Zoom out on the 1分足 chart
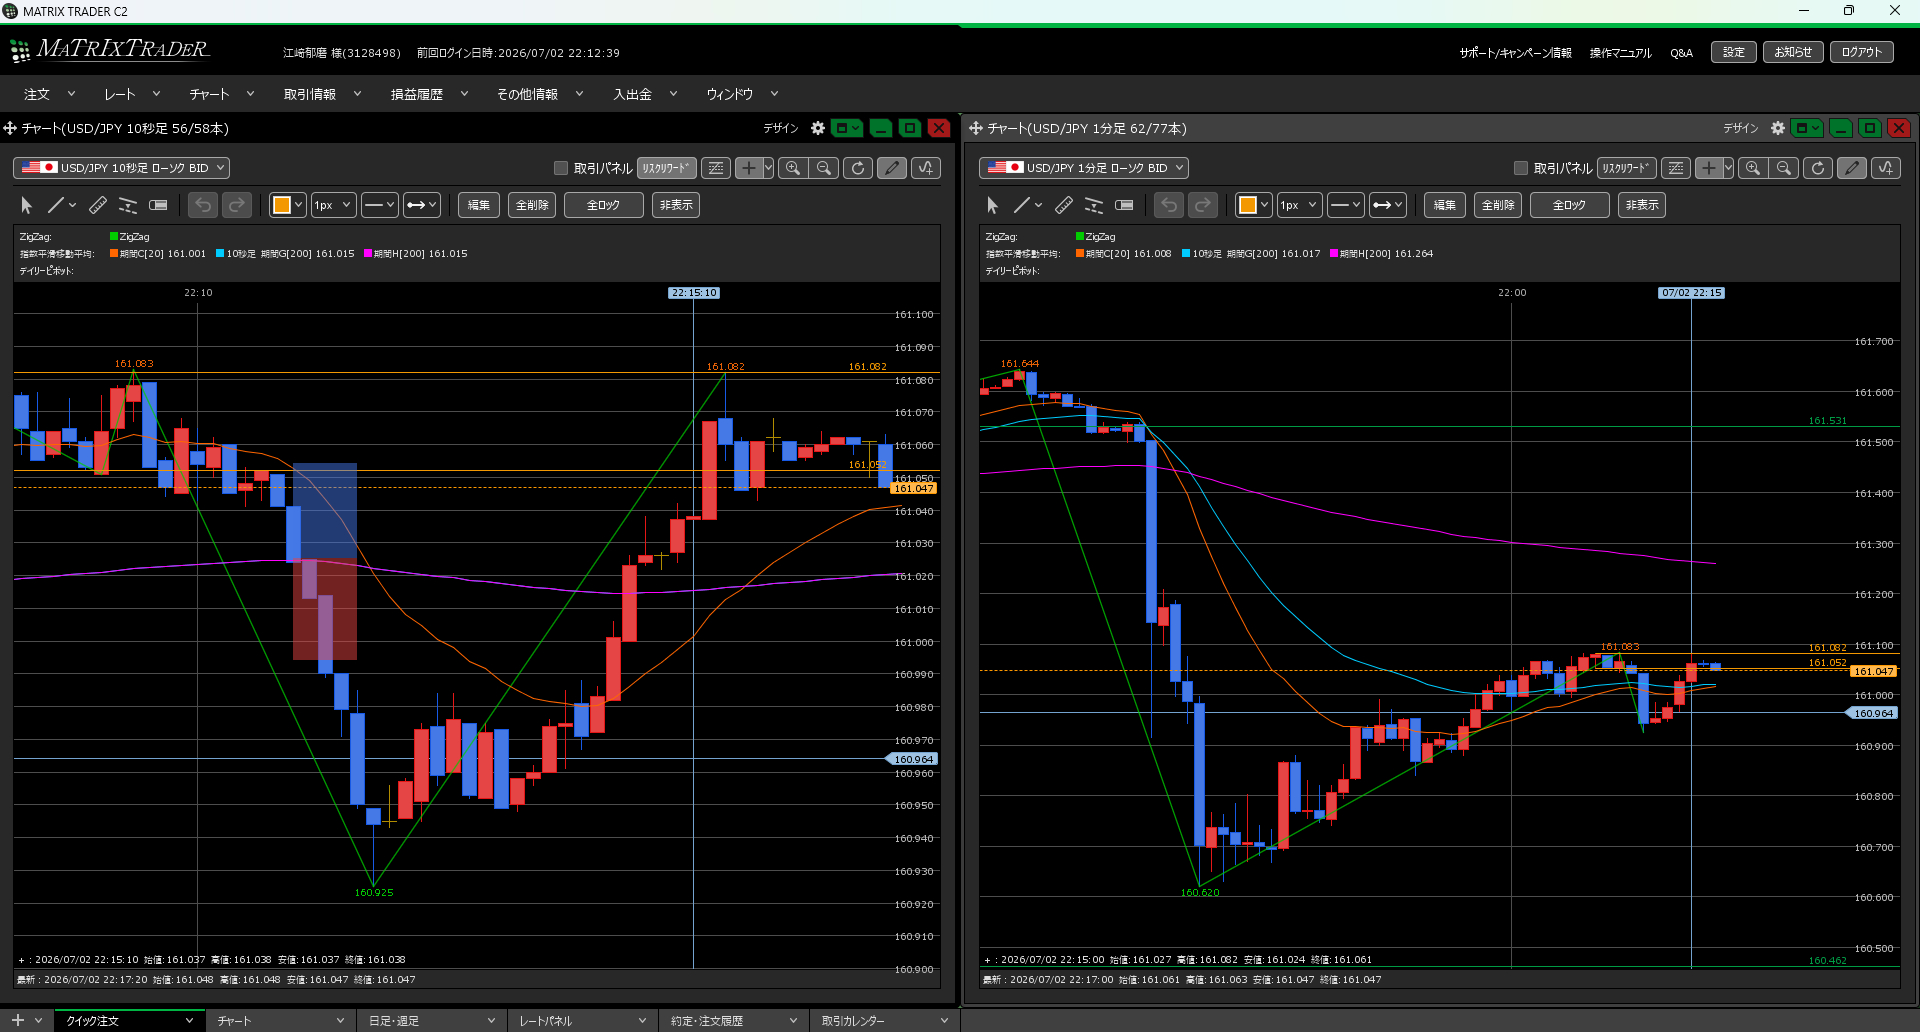 1784,168
